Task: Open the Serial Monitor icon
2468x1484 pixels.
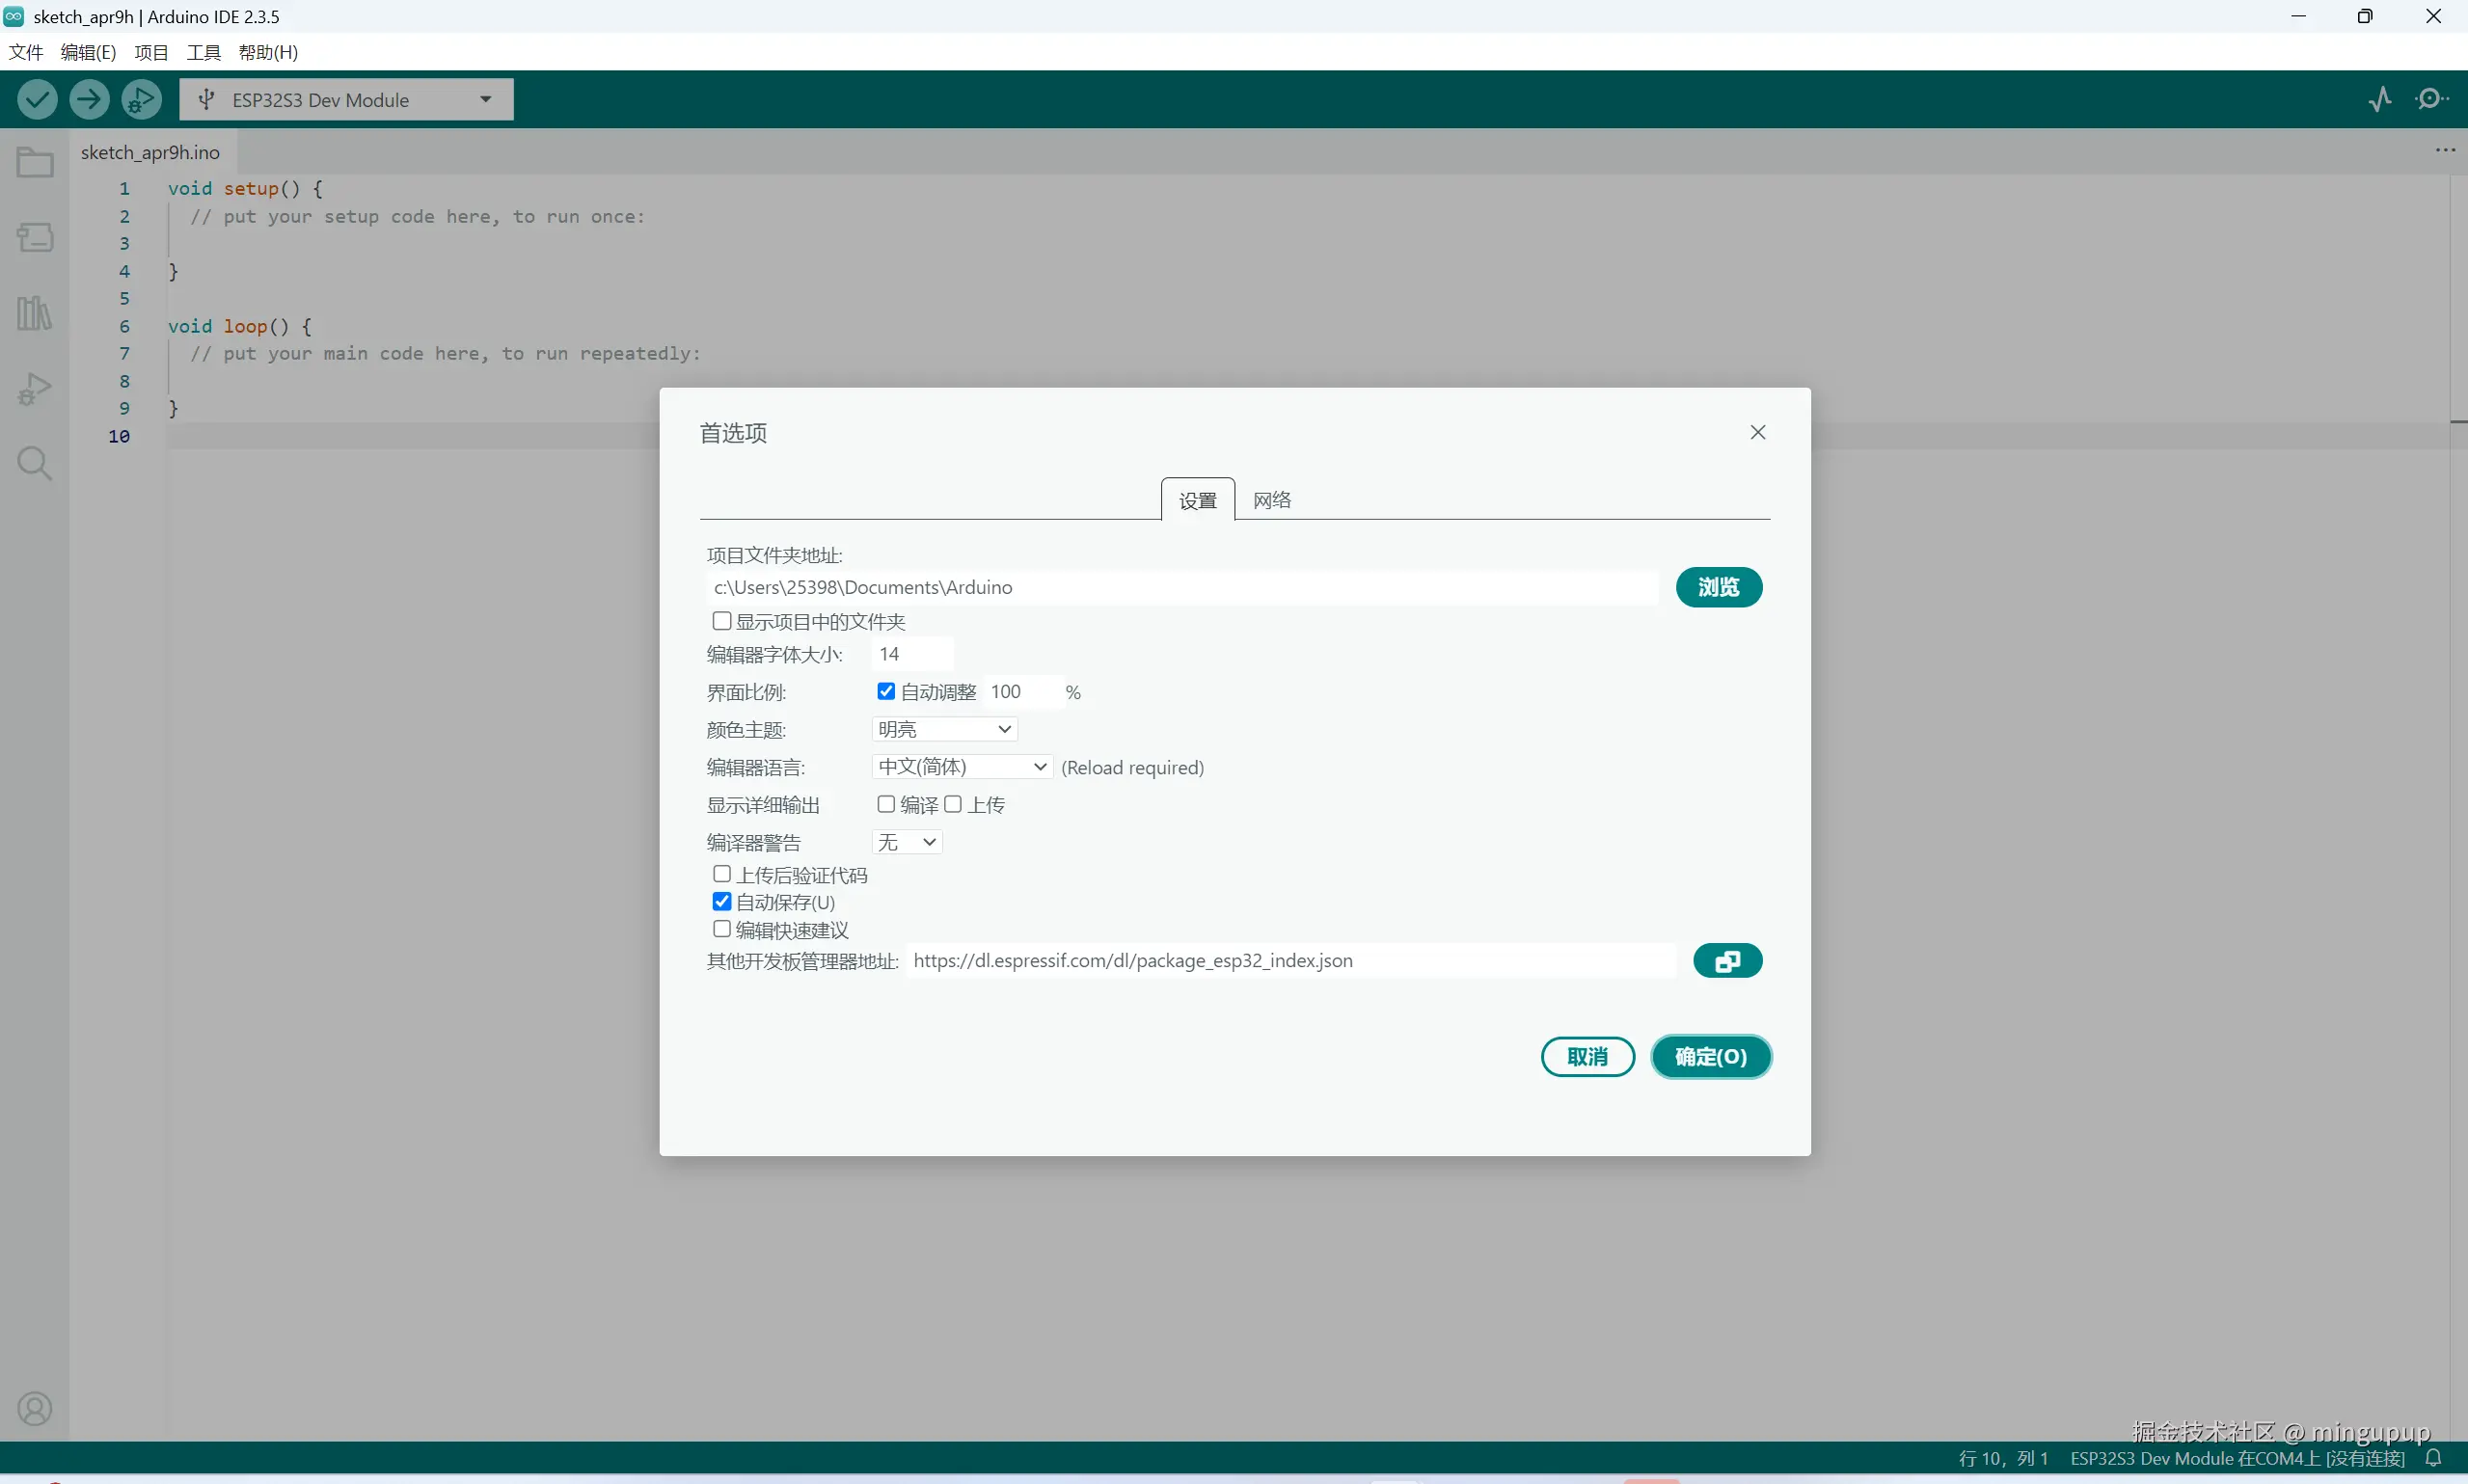Action: 2431,99
